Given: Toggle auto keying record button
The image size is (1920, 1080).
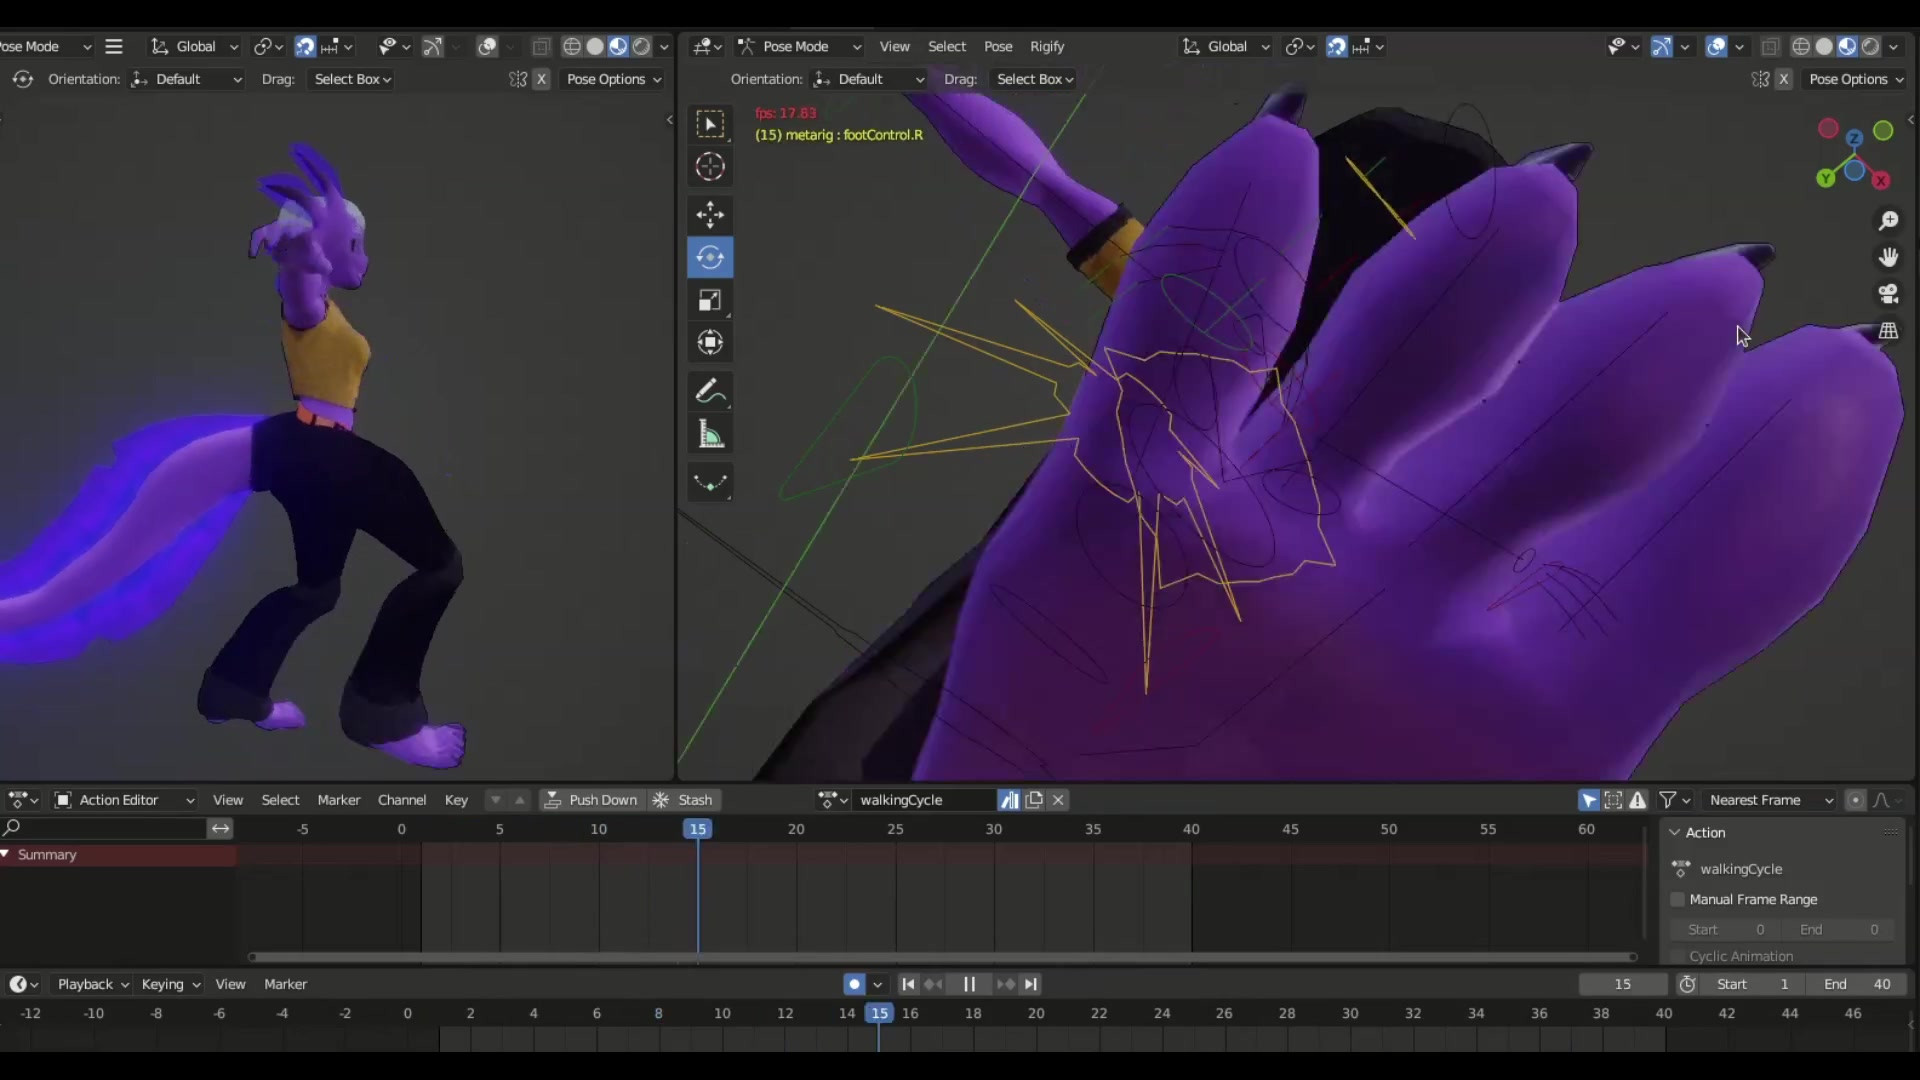Looking at the screenshot, I should pos(854,984).
